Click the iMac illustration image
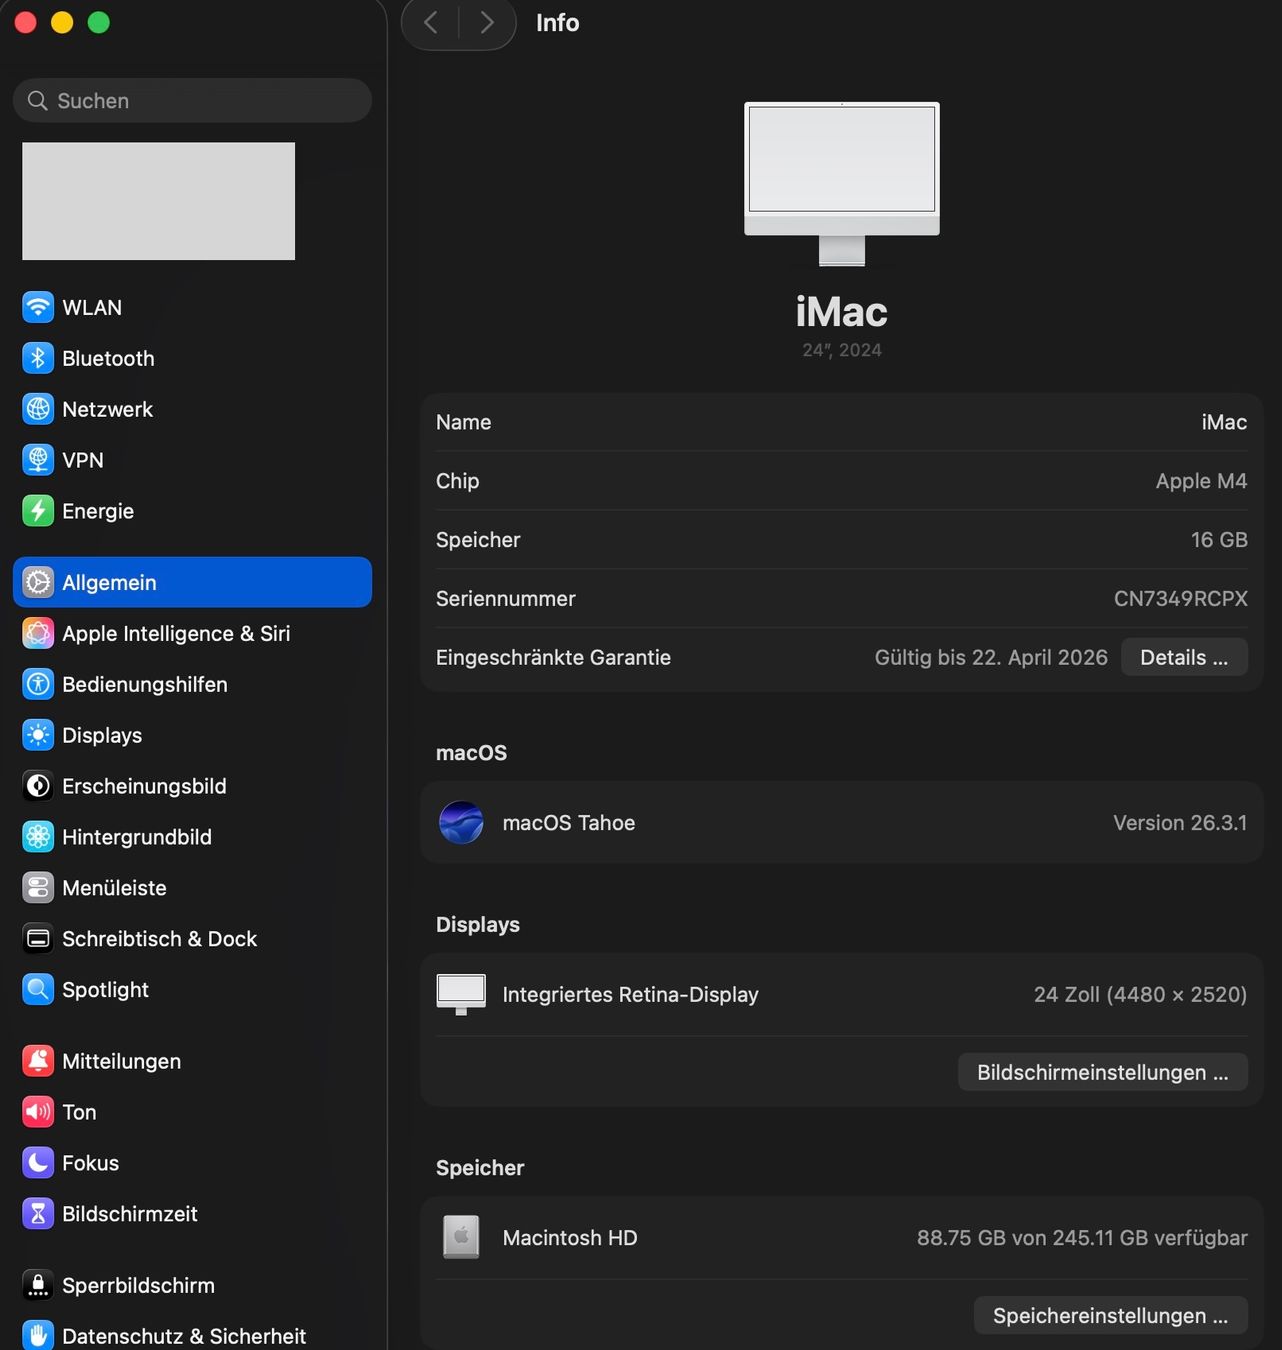This screenshot has width=1282, height=1350. tap(842, 184)
